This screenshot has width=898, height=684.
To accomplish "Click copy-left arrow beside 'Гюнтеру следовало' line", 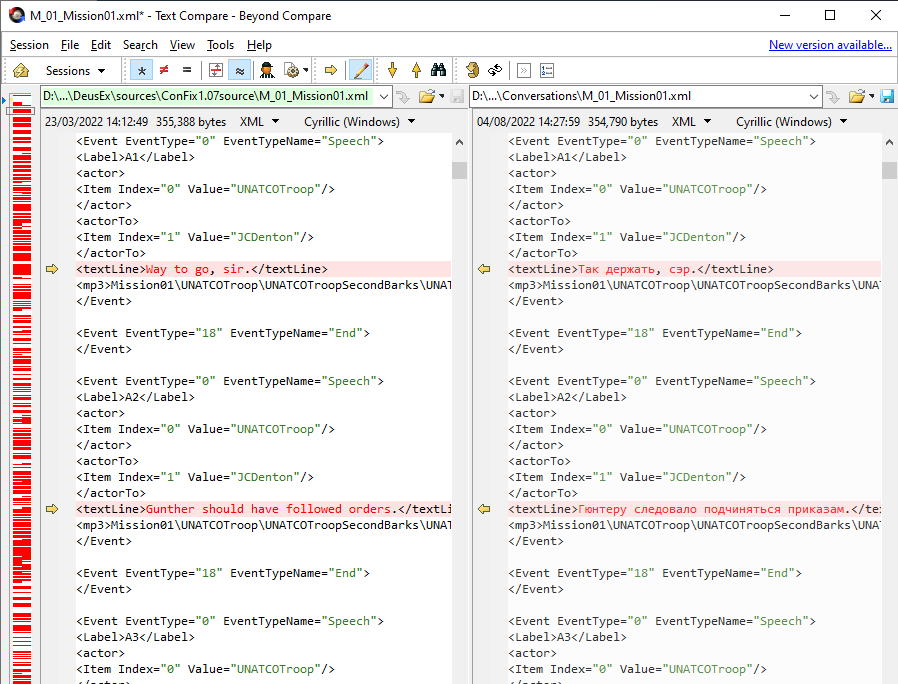I will click(x=484, y=509).
